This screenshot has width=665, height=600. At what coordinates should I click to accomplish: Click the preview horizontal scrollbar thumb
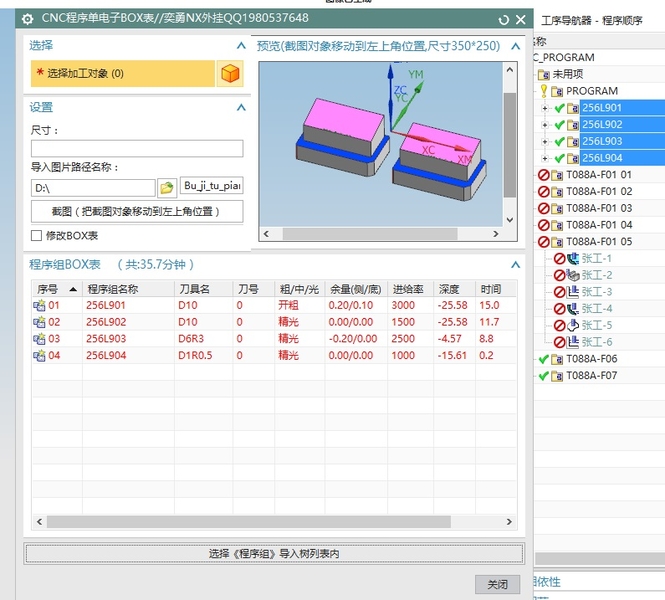[370, 234]
